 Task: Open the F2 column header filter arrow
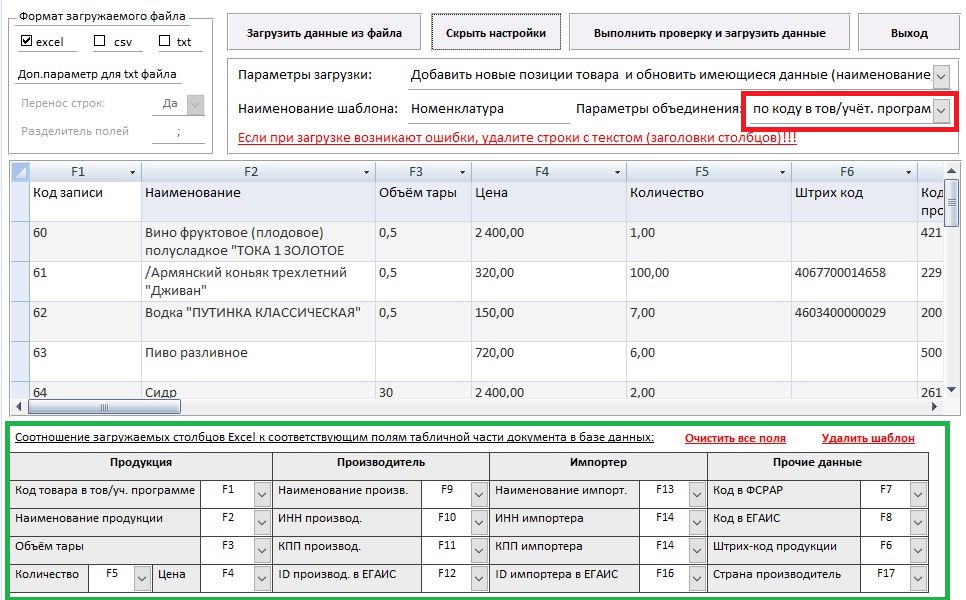(366, 173)
